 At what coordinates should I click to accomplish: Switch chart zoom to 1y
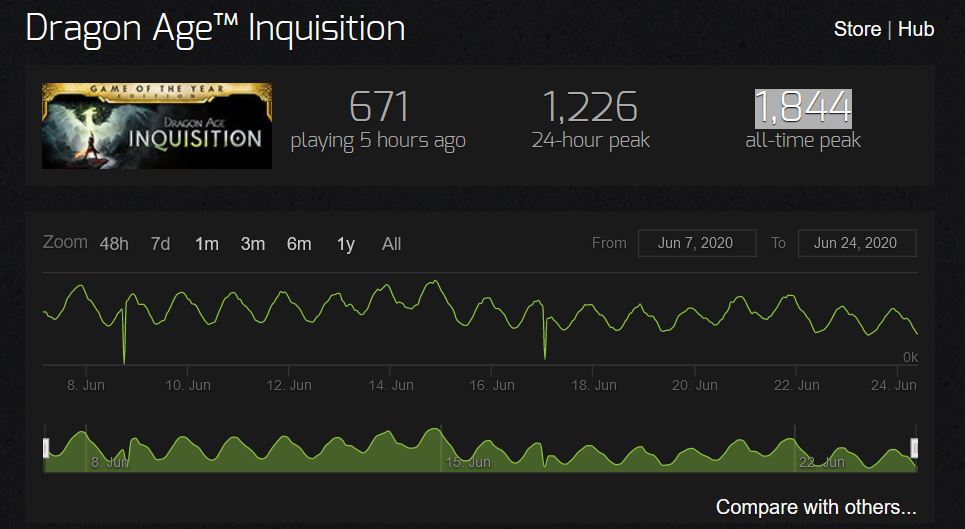345,244
